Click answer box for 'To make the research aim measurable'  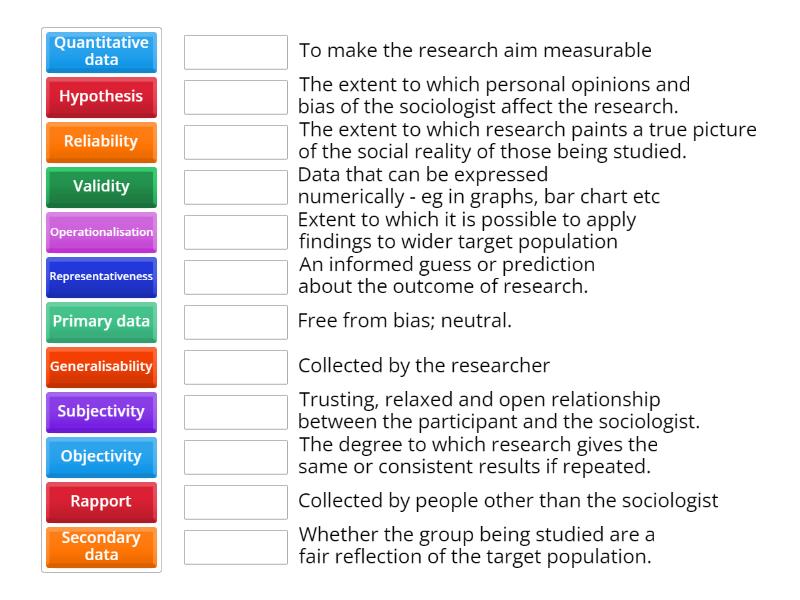(x=236, y=52)
